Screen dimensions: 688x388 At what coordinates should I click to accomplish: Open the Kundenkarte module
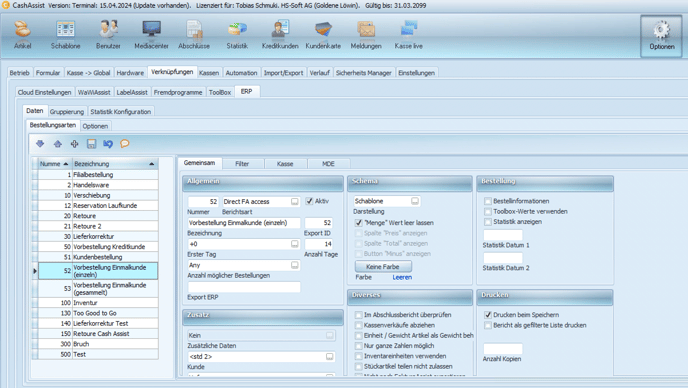click(x=323, y=35)
